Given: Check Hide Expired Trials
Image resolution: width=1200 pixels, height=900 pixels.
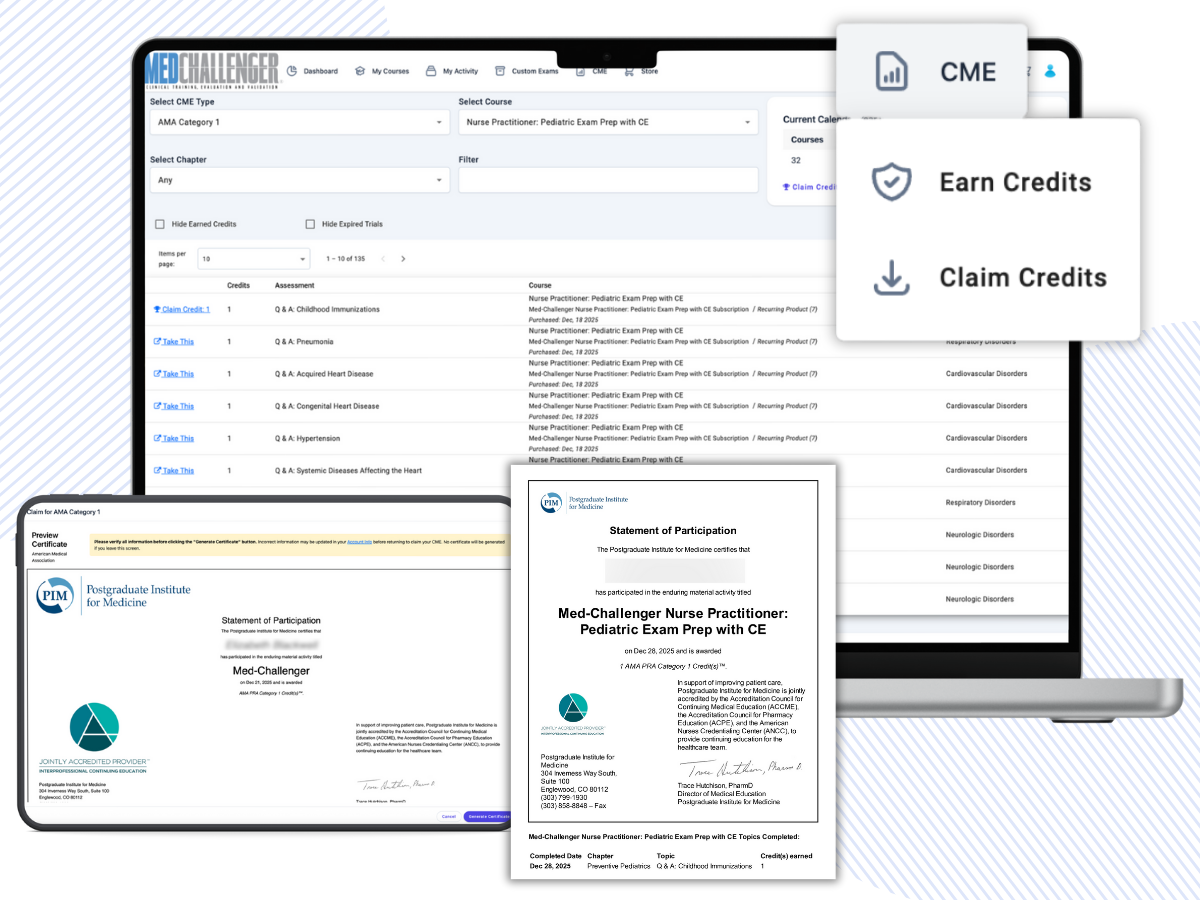Looking at the screenshot, I should [311, 223].
